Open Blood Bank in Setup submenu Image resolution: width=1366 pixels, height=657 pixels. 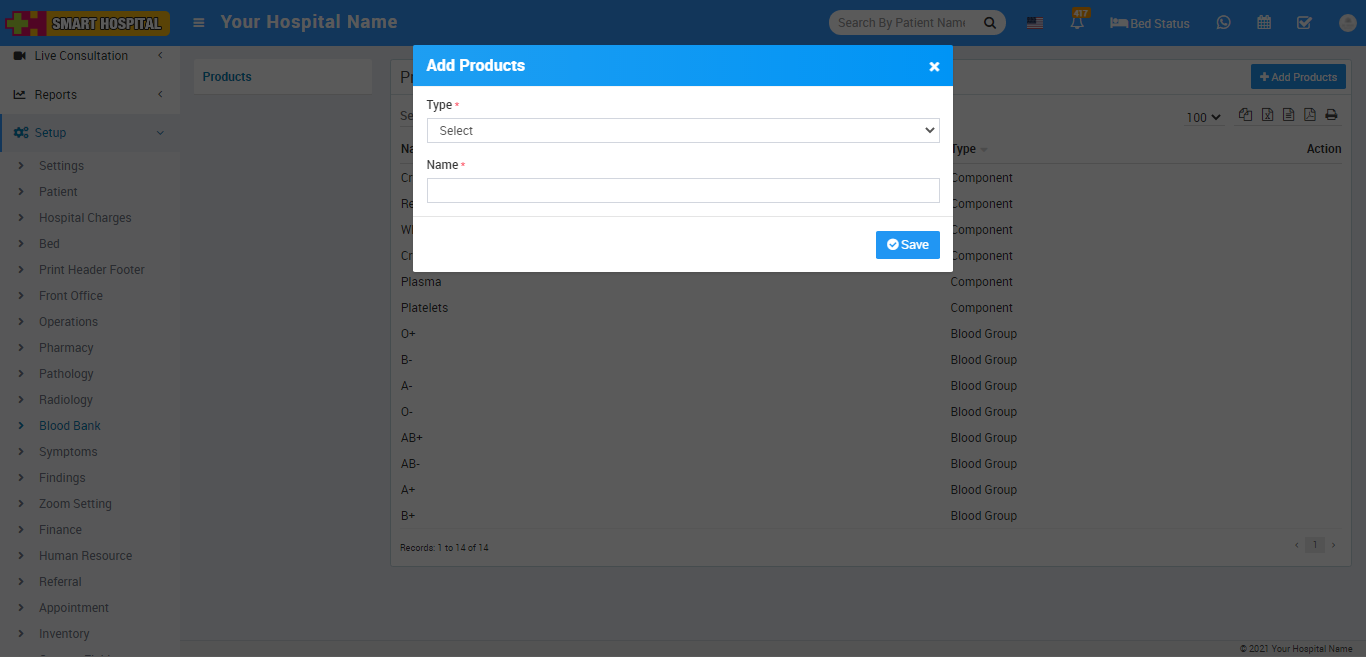[70, 426]
